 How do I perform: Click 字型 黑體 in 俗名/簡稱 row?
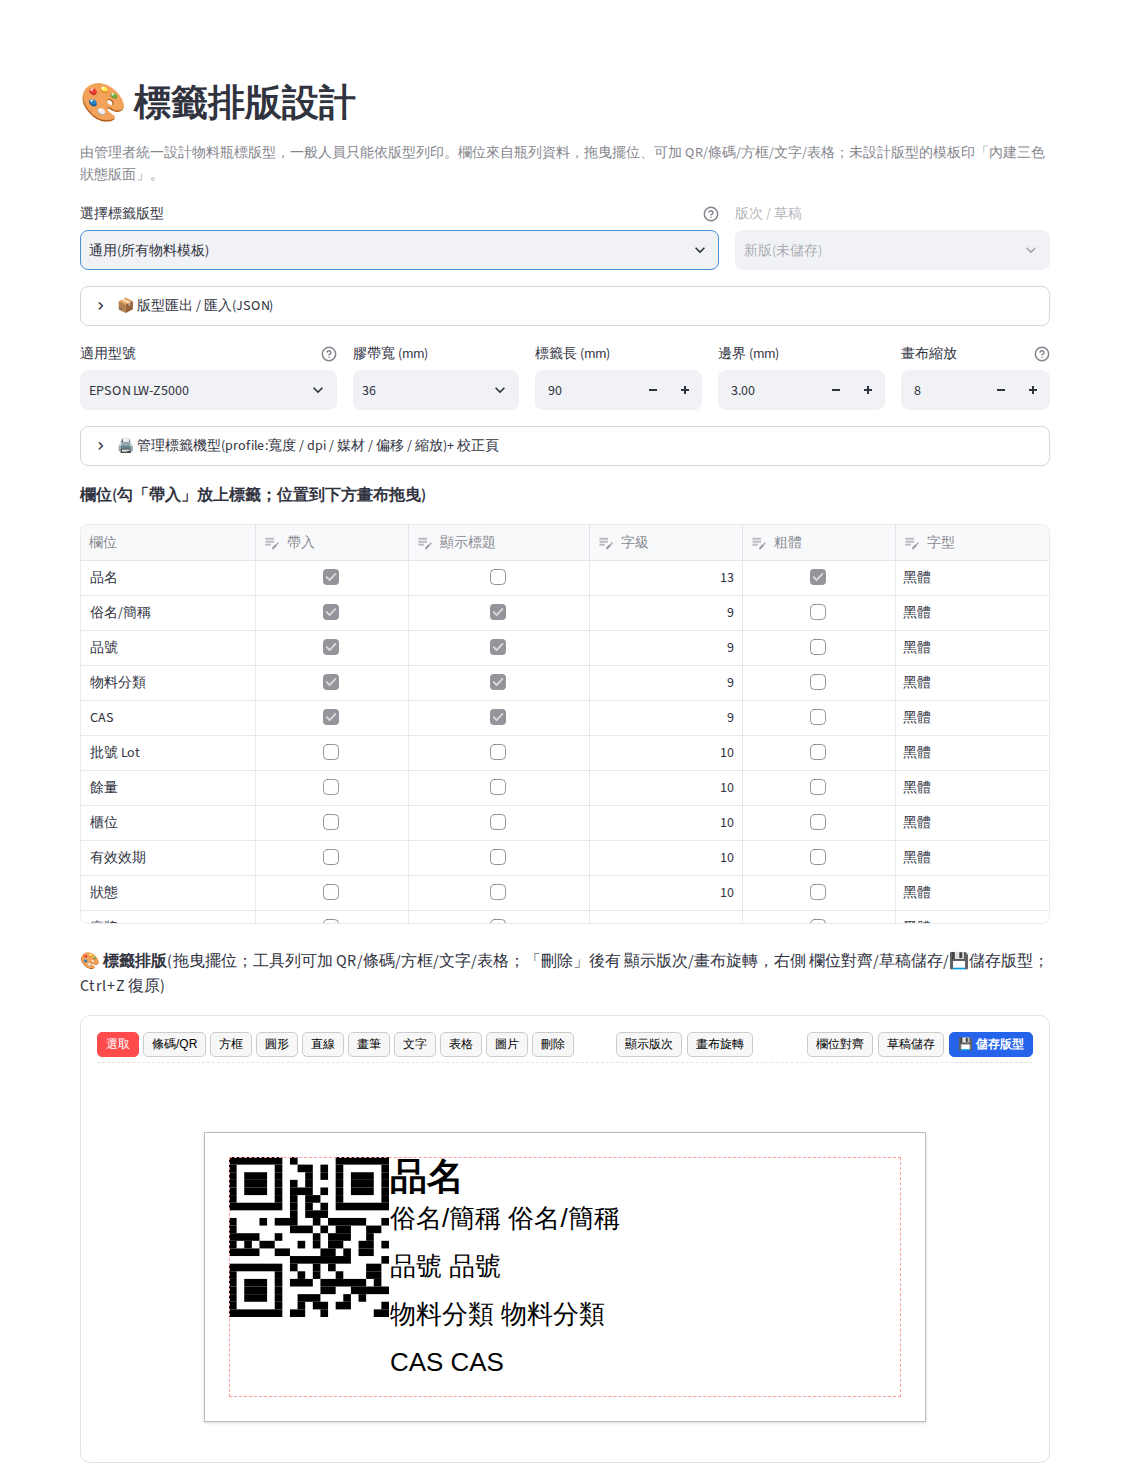[972, 613]
